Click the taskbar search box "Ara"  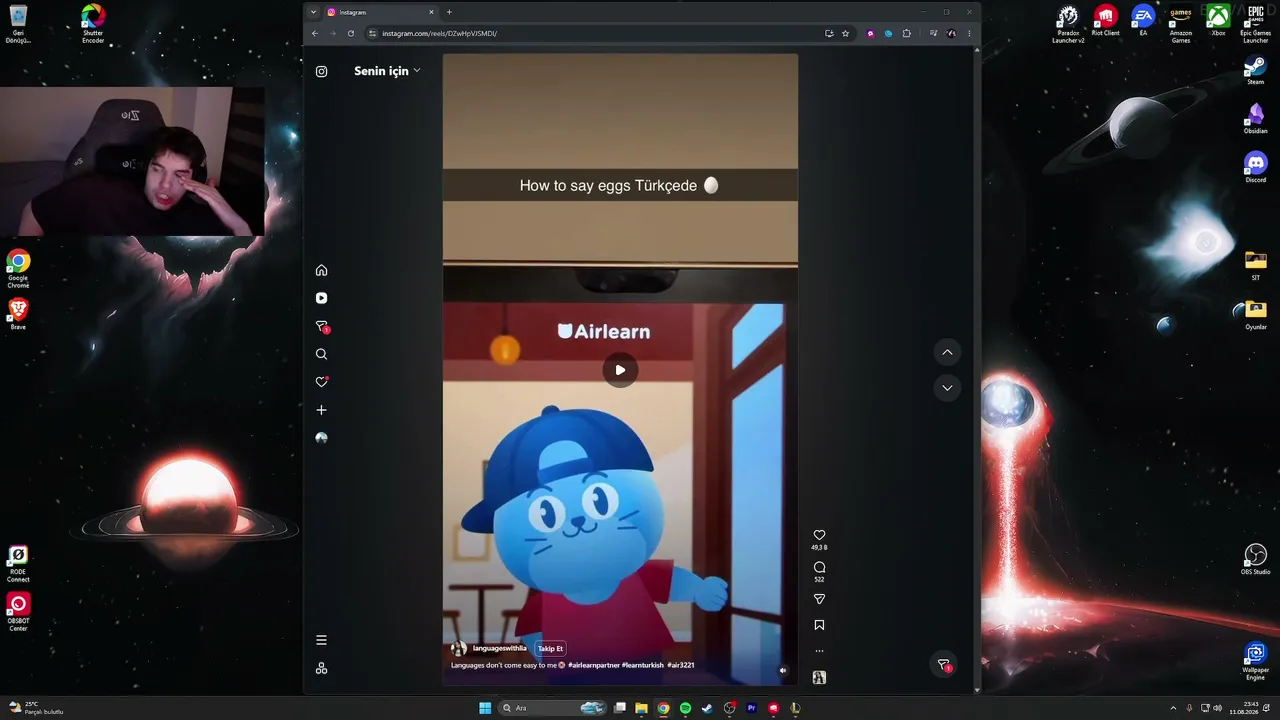tap(553, 708)
